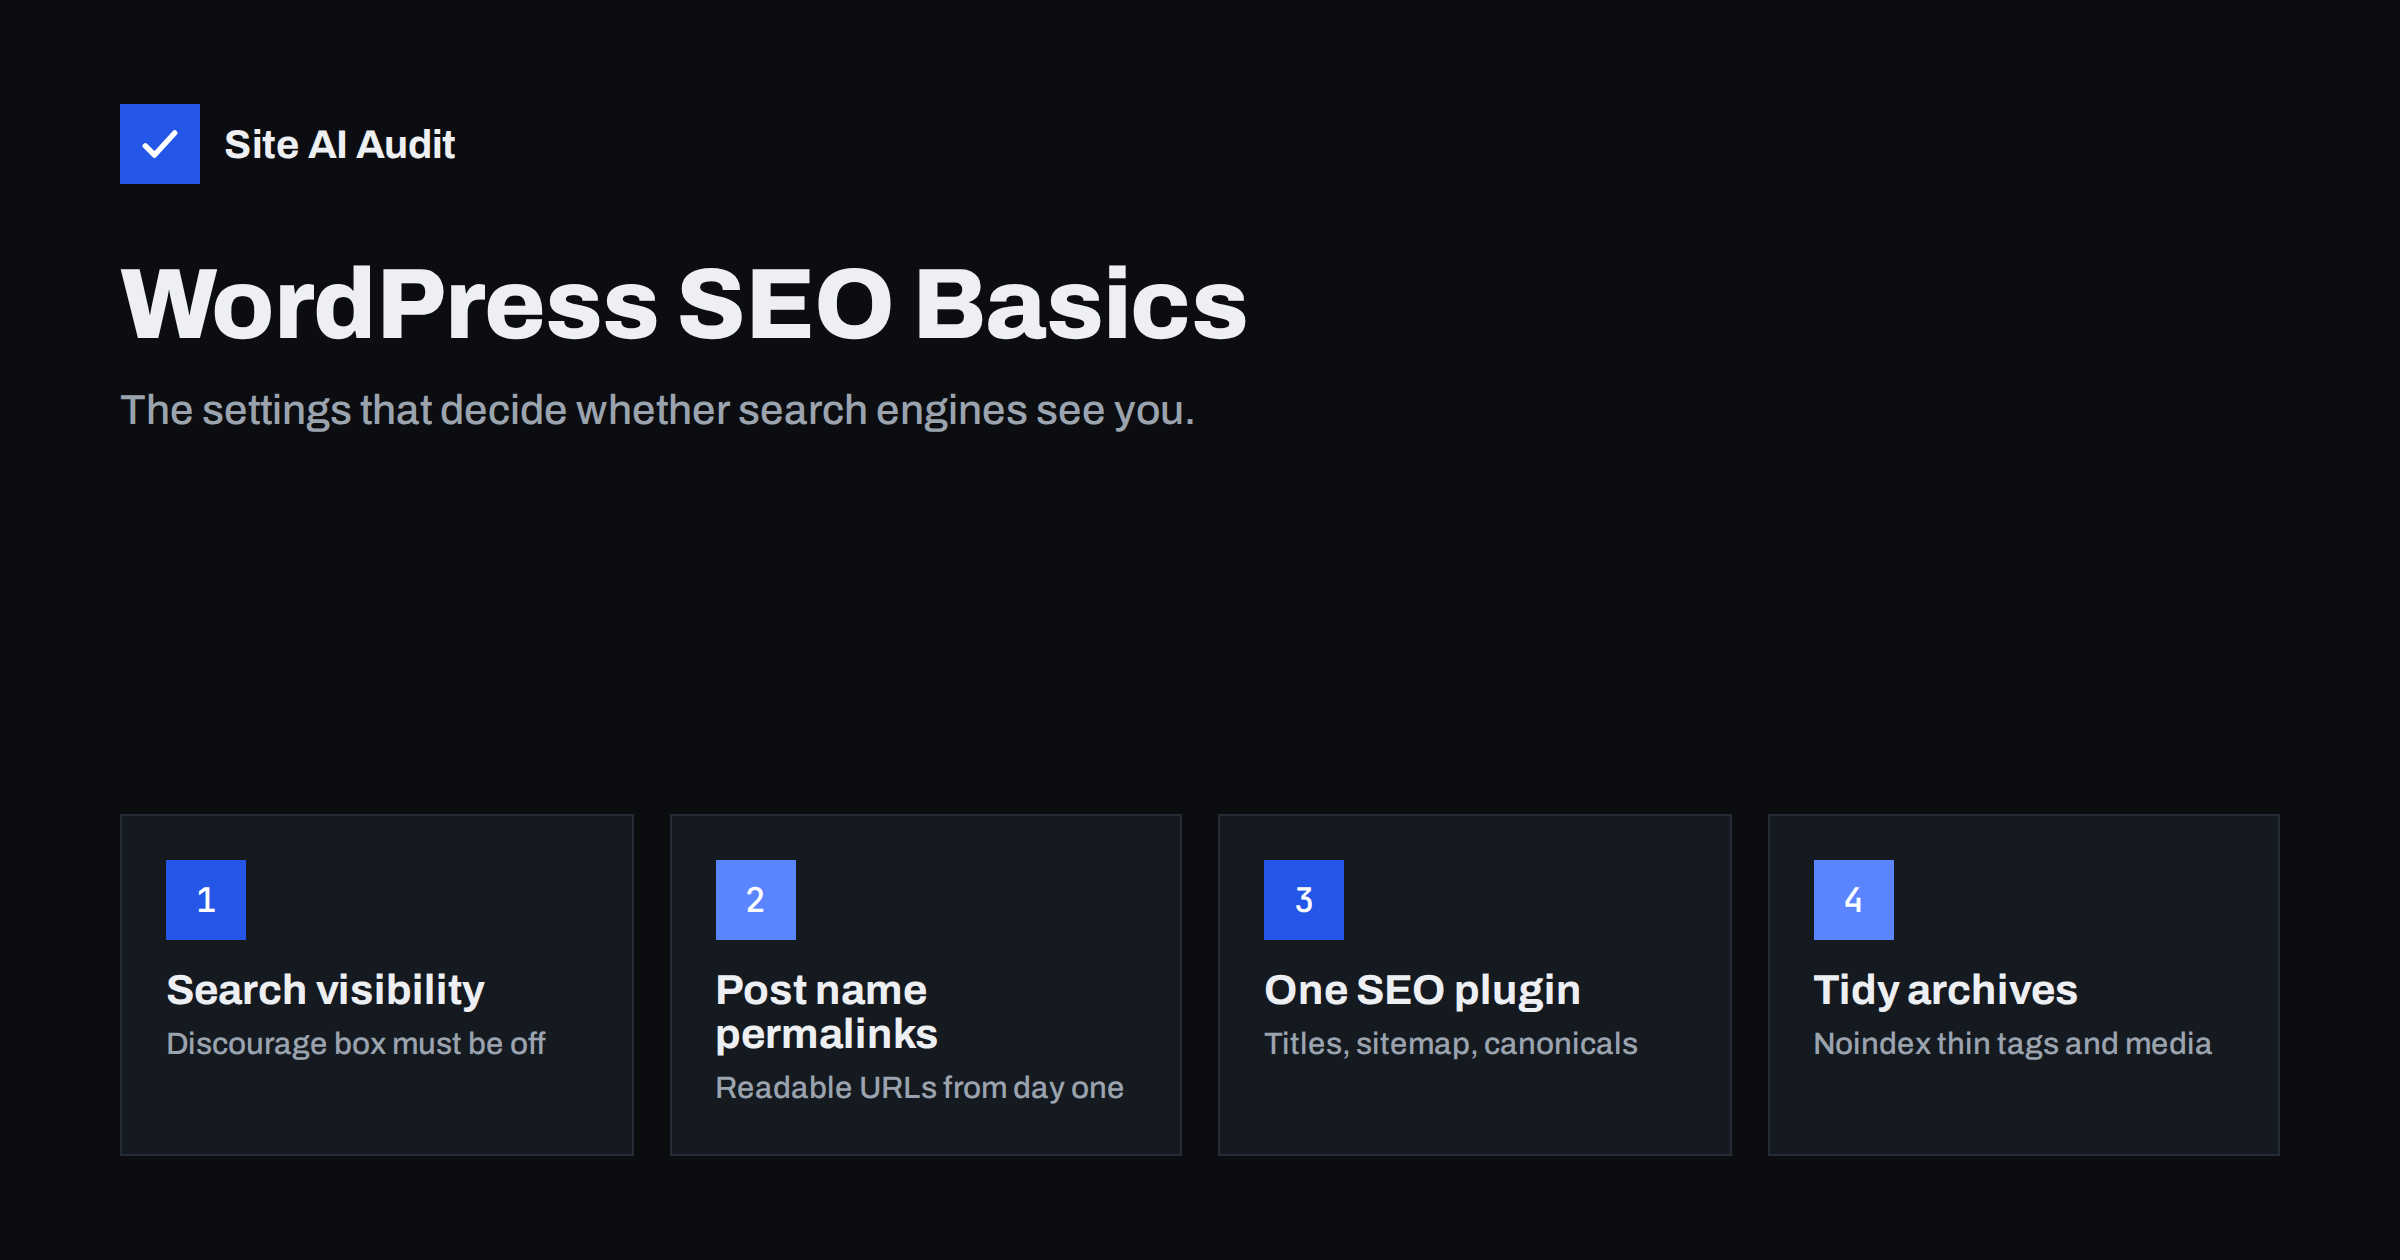This screenshot has width=2400, height=1260.
Task: Click 'Discourage box must be off' text
Action: (356, 1044)
